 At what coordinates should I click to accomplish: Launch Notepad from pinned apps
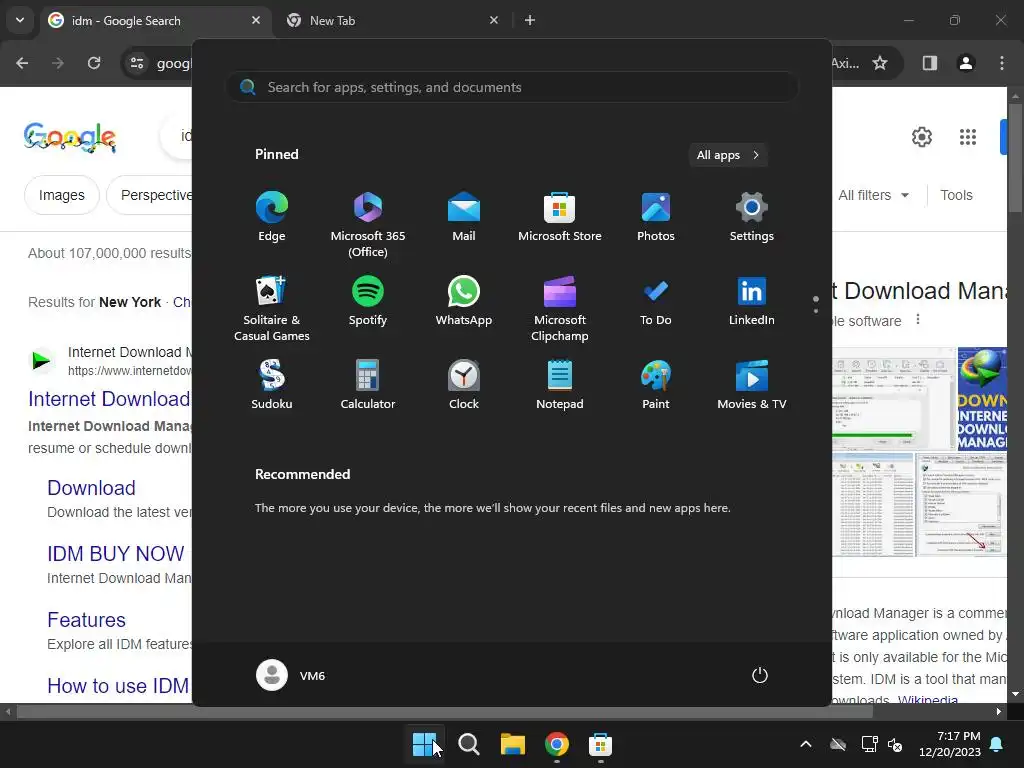coord(560,385)
